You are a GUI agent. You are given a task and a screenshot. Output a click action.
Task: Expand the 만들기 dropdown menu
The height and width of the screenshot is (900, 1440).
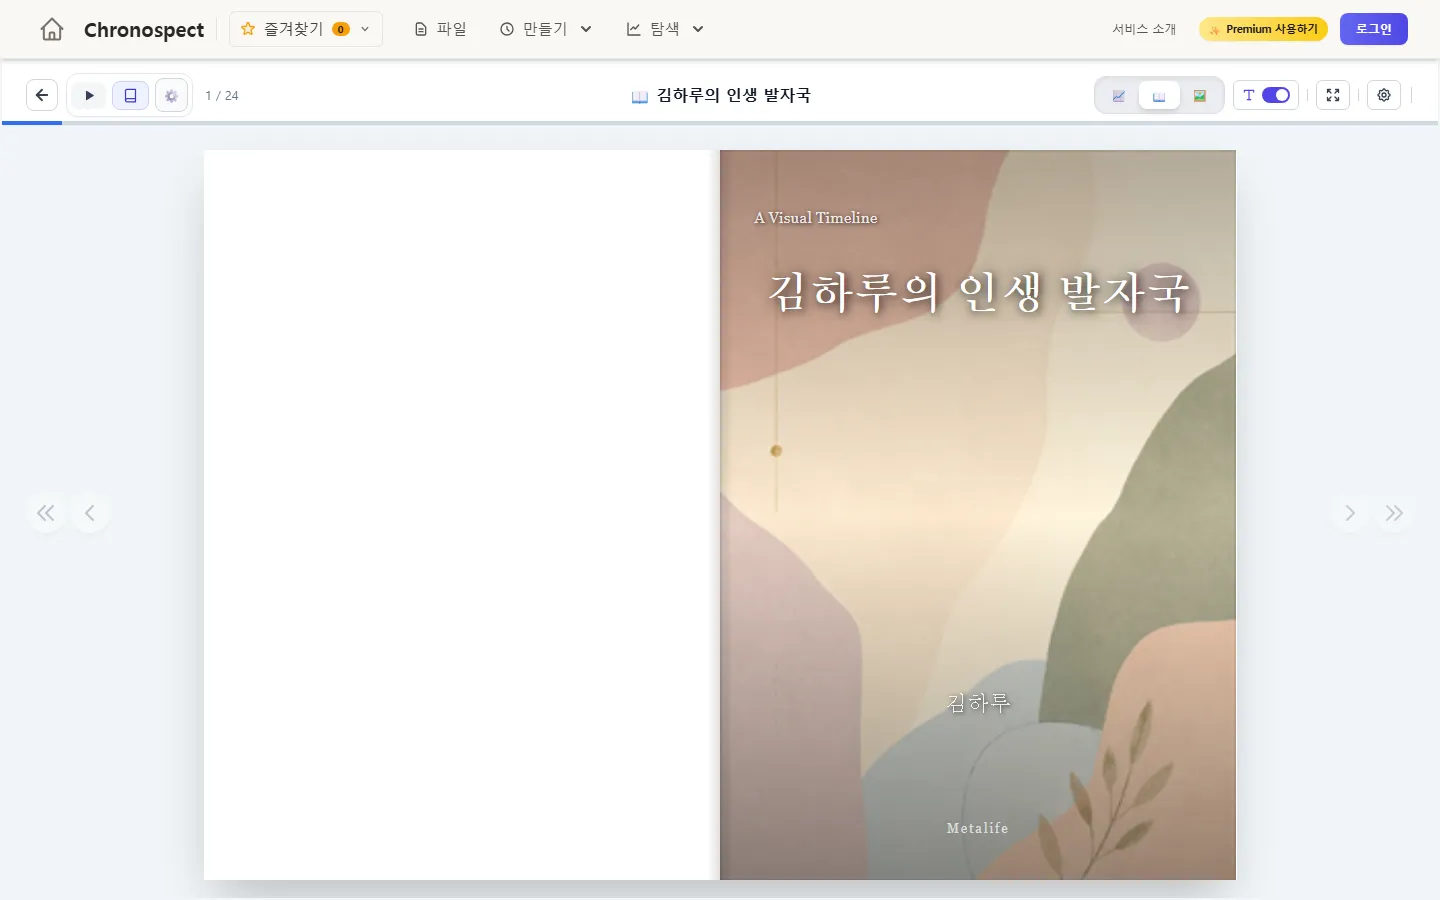[x=546, y=29]
